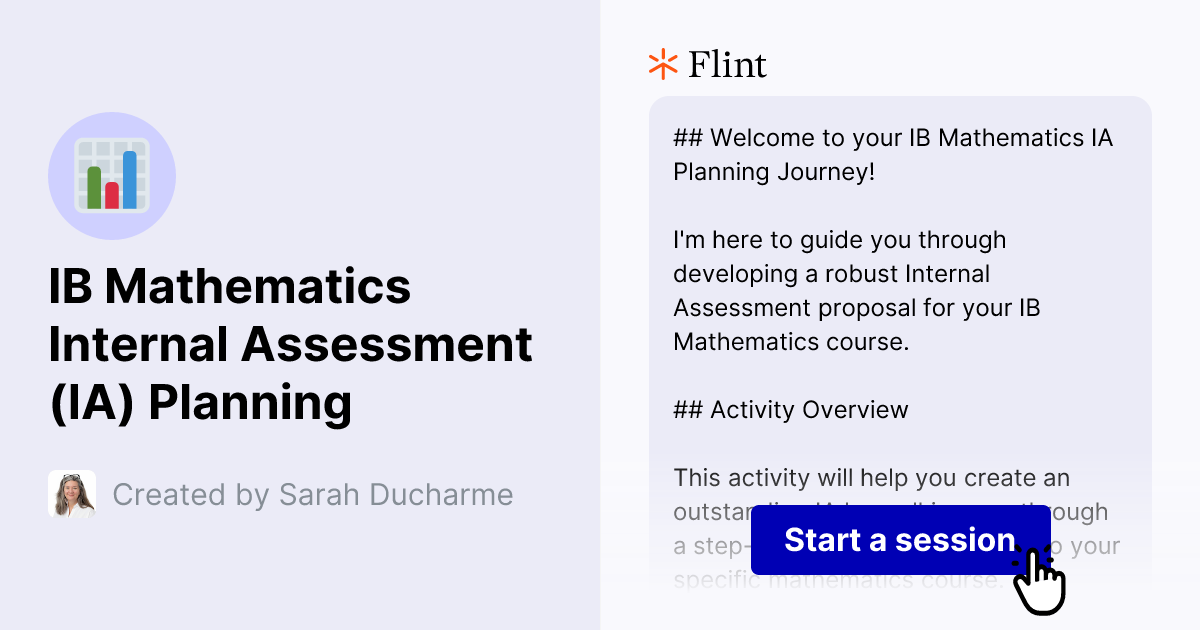Screen dimensions: 1200x630
Task: Click the red bar in the chart icon
Action: [113, 195]
